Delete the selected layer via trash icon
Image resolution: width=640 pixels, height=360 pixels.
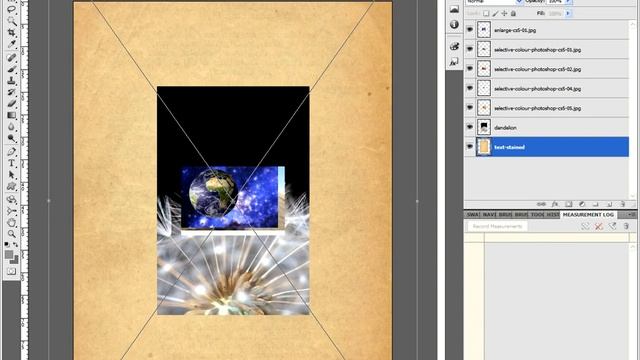tap(622, 204)
